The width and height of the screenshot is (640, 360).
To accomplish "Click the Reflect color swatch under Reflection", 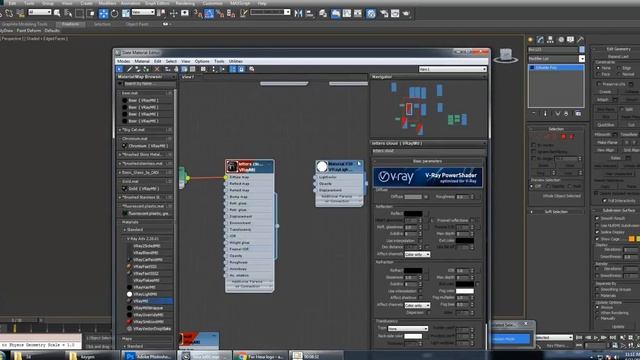I will tap(413, 213).
